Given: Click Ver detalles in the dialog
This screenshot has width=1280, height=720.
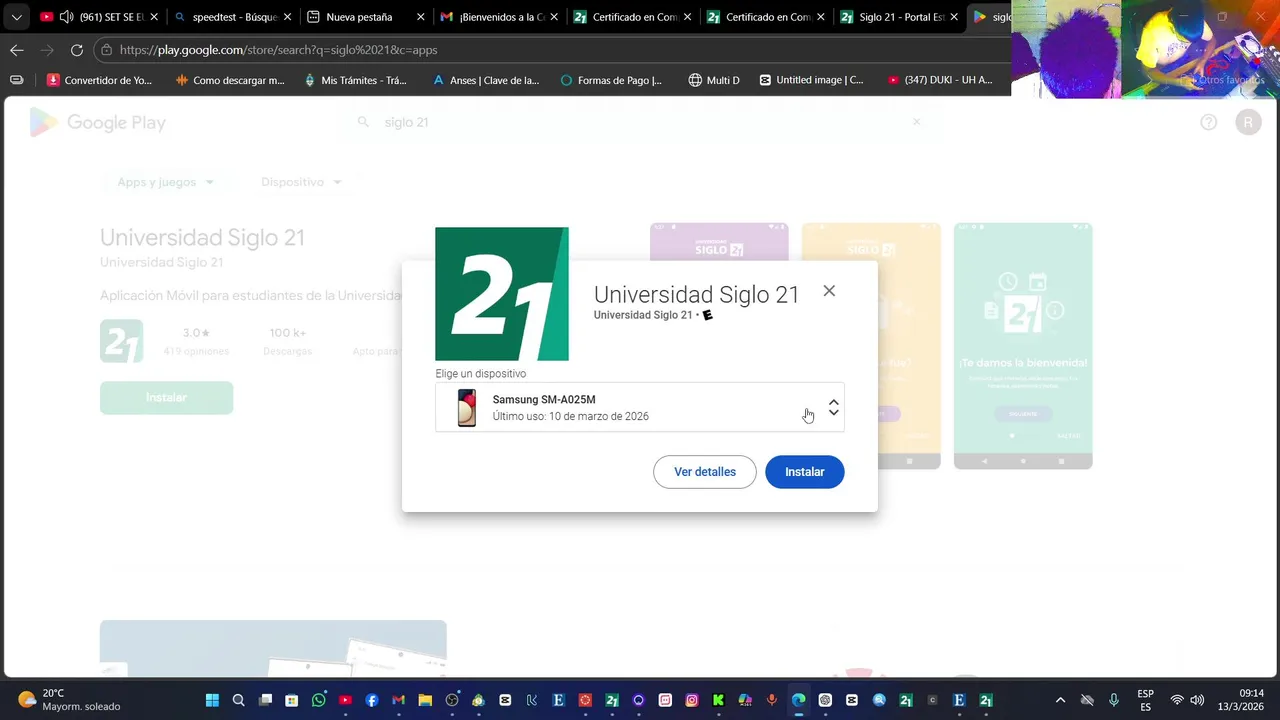Looking at the screenshot, I should click(705, 472).
